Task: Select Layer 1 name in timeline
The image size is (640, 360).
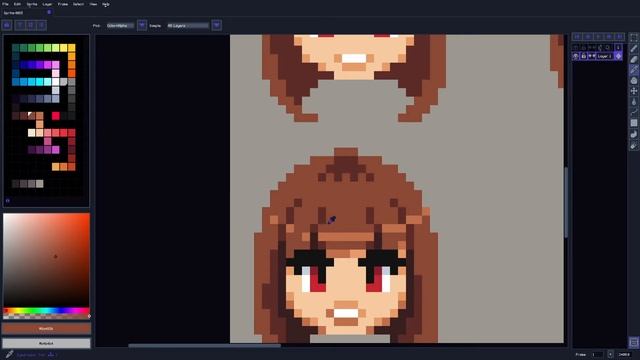Action: (604, 56)
